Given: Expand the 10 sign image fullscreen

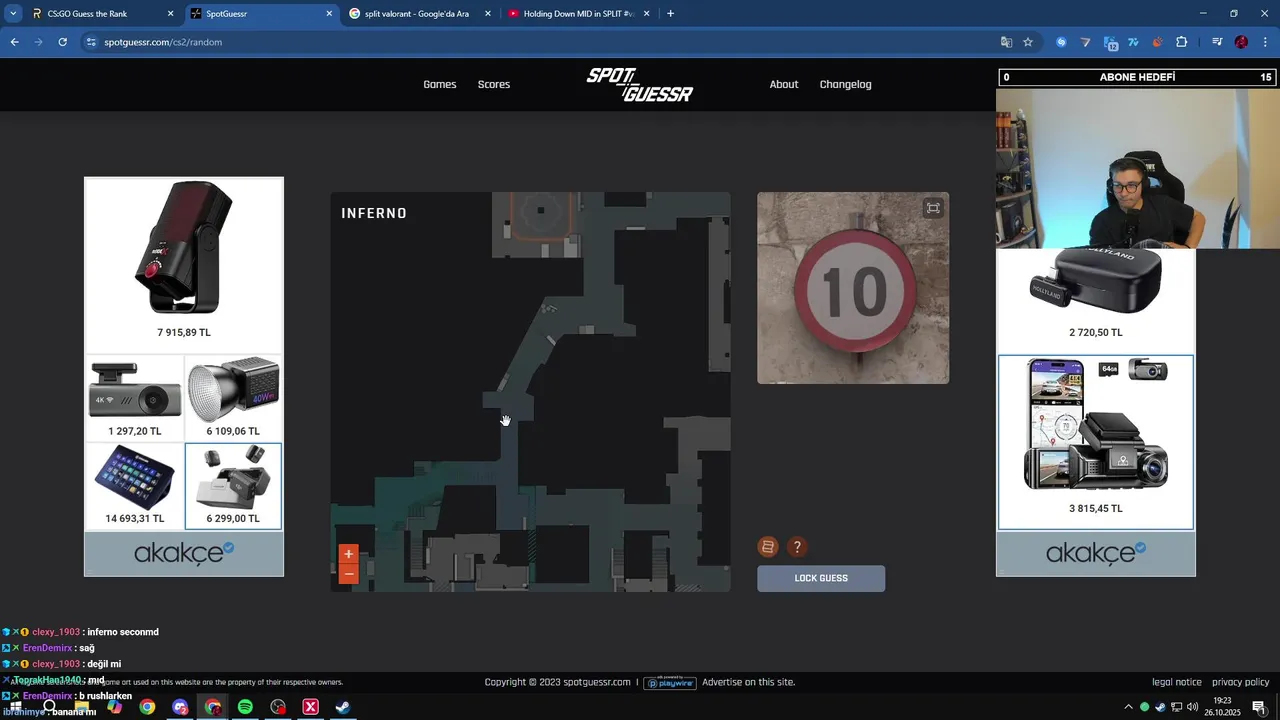Looking at the screenshot, I should [x=933, y=208].
